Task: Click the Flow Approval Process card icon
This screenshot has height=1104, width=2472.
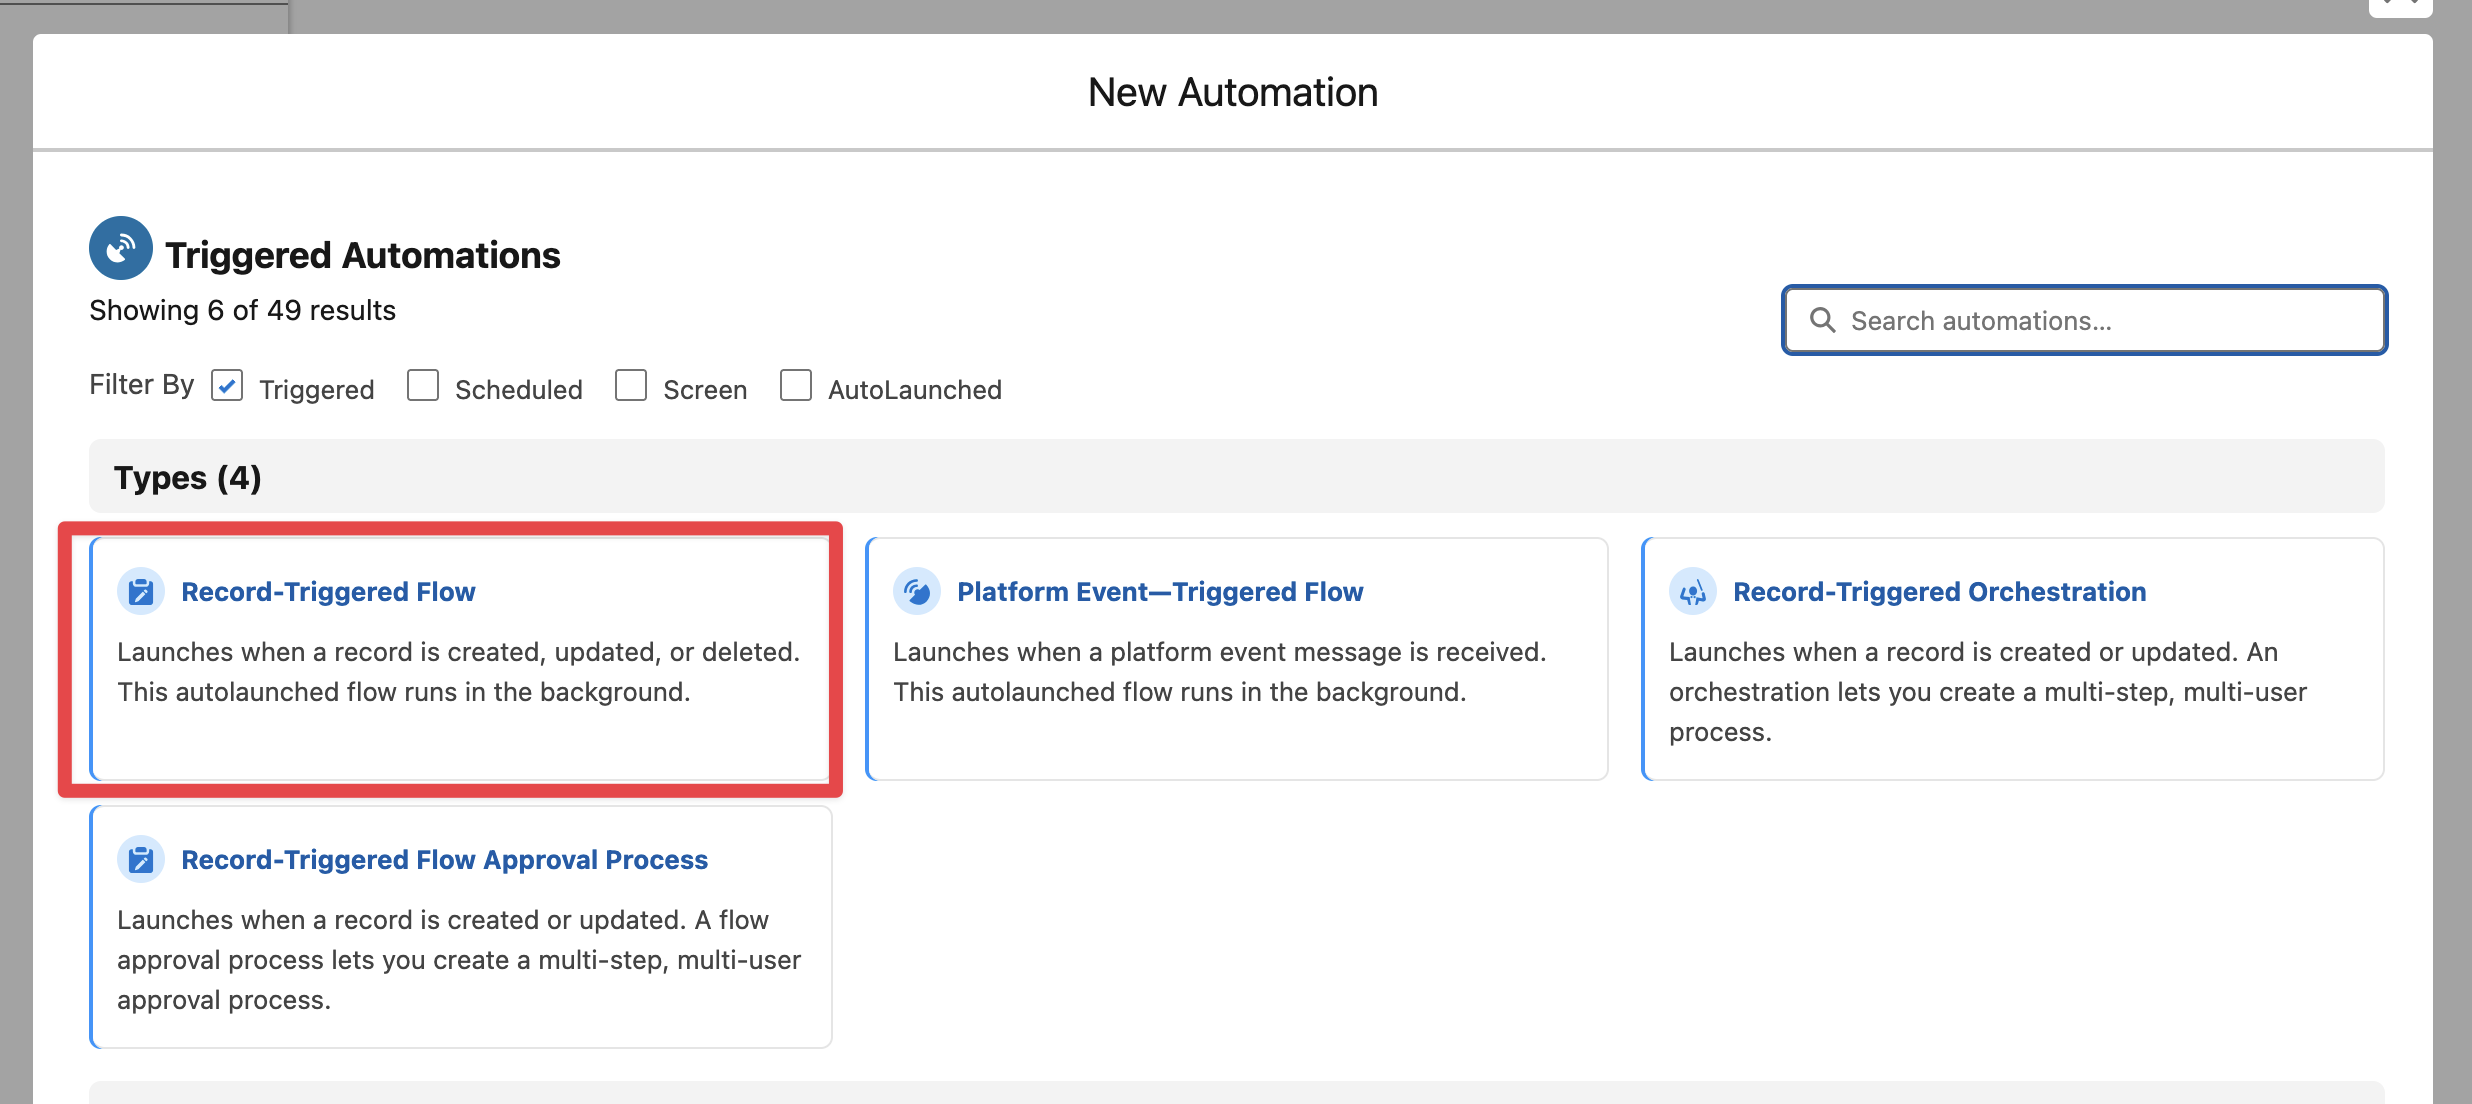Action: click(141, 860)
